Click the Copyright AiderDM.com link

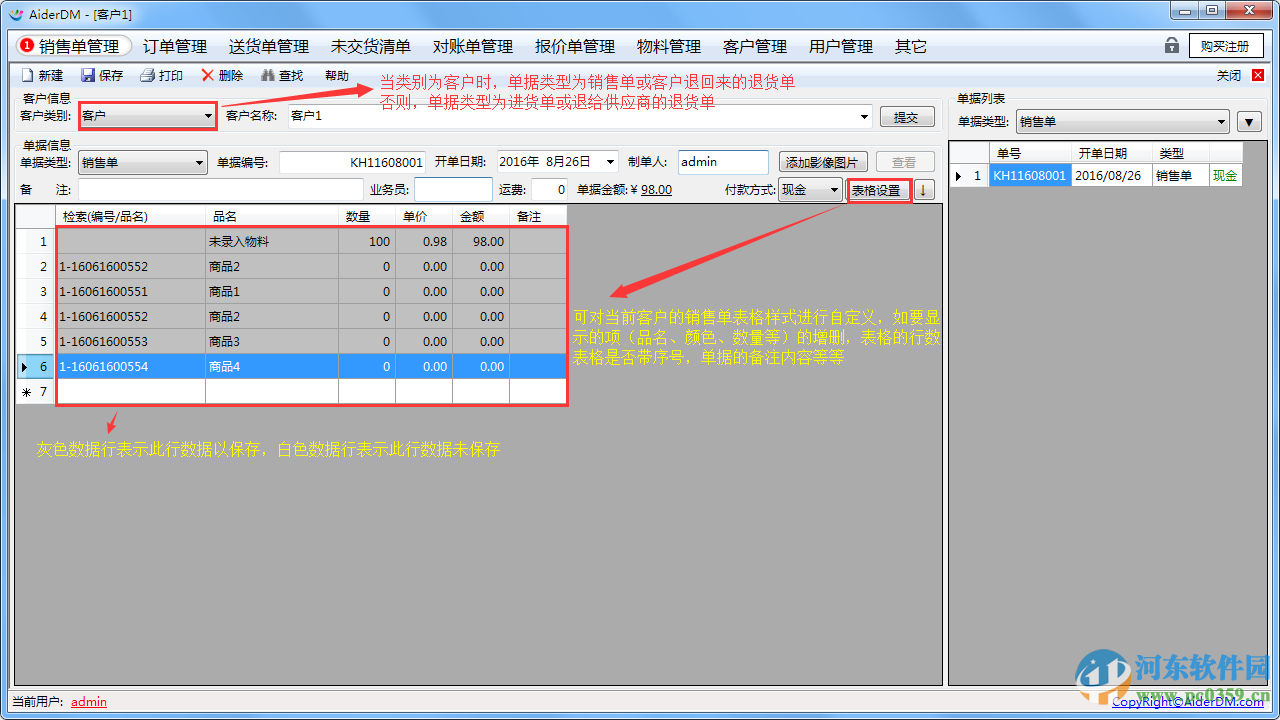(x=1188, y=702)
